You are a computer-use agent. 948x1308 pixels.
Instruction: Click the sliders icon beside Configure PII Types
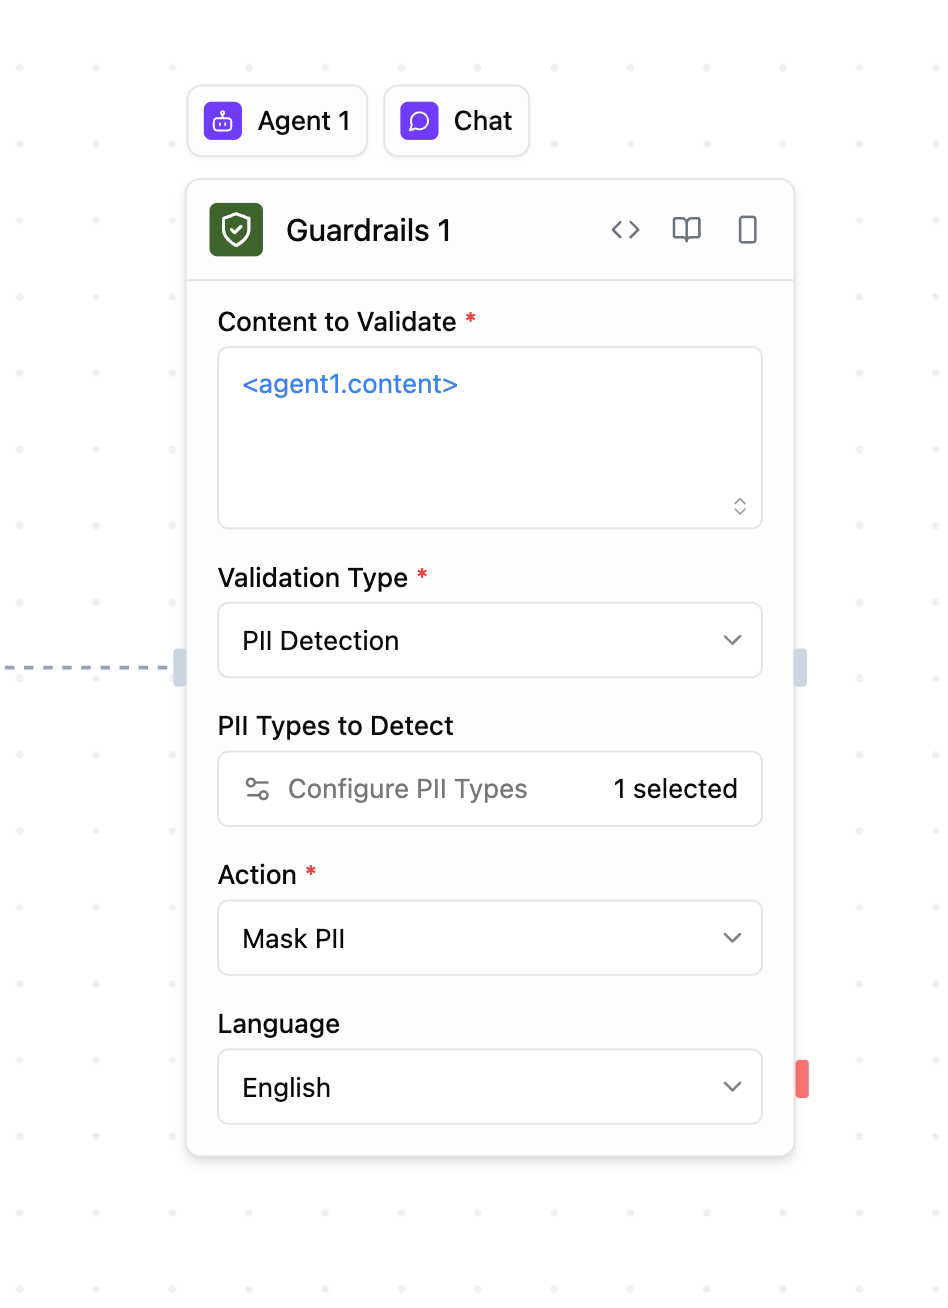click(258, 789)
